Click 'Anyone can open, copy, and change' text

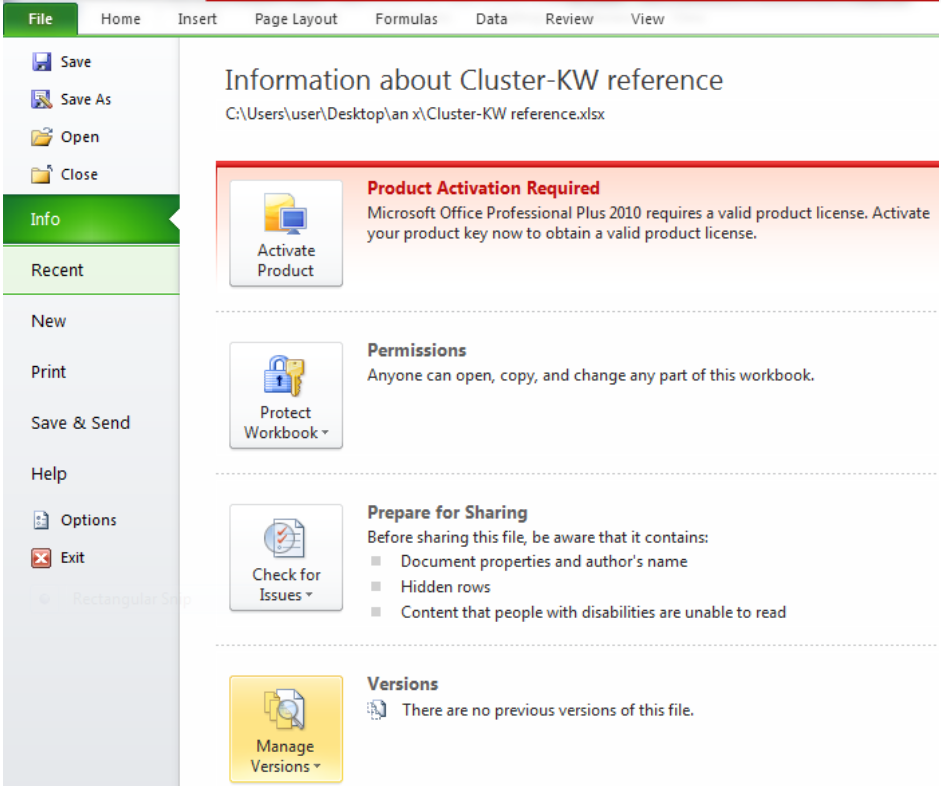tap(591, 376)
